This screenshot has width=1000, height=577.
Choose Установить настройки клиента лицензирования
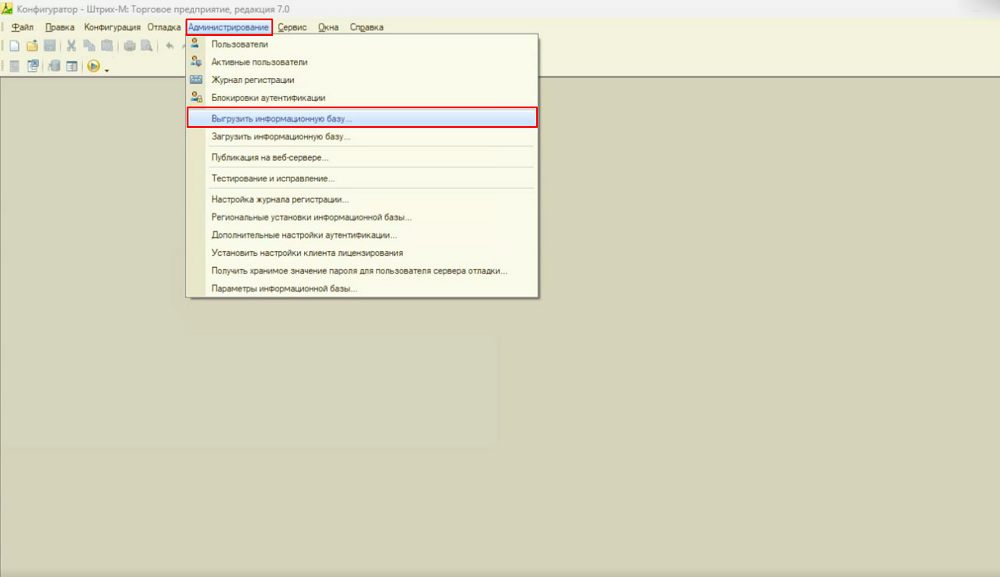coord(362,252)
